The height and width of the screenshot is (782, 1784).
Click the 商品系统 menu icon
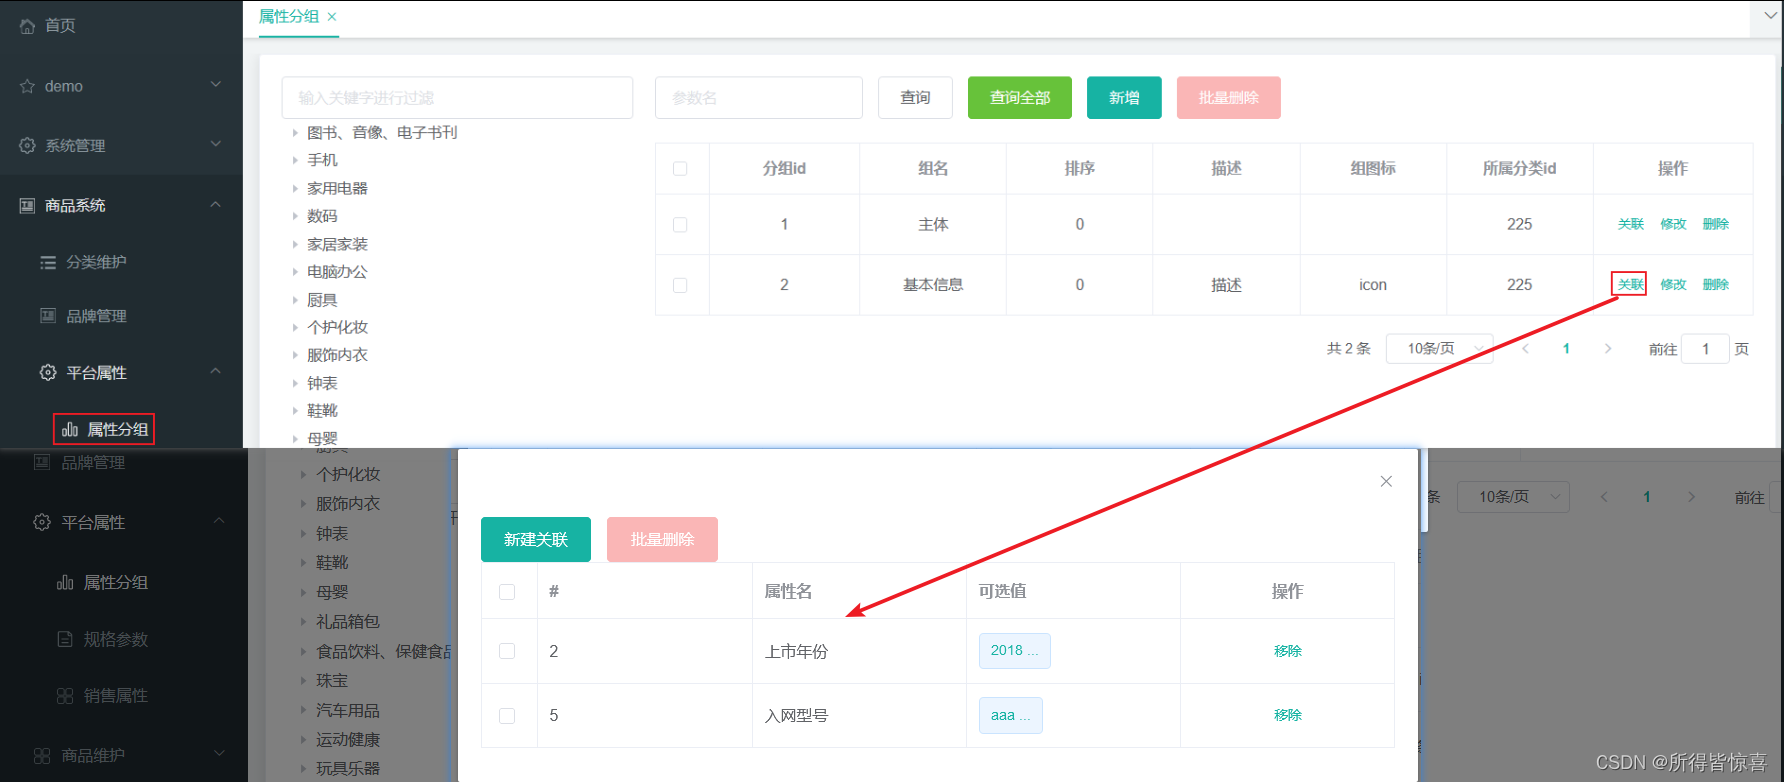[27, 206]
